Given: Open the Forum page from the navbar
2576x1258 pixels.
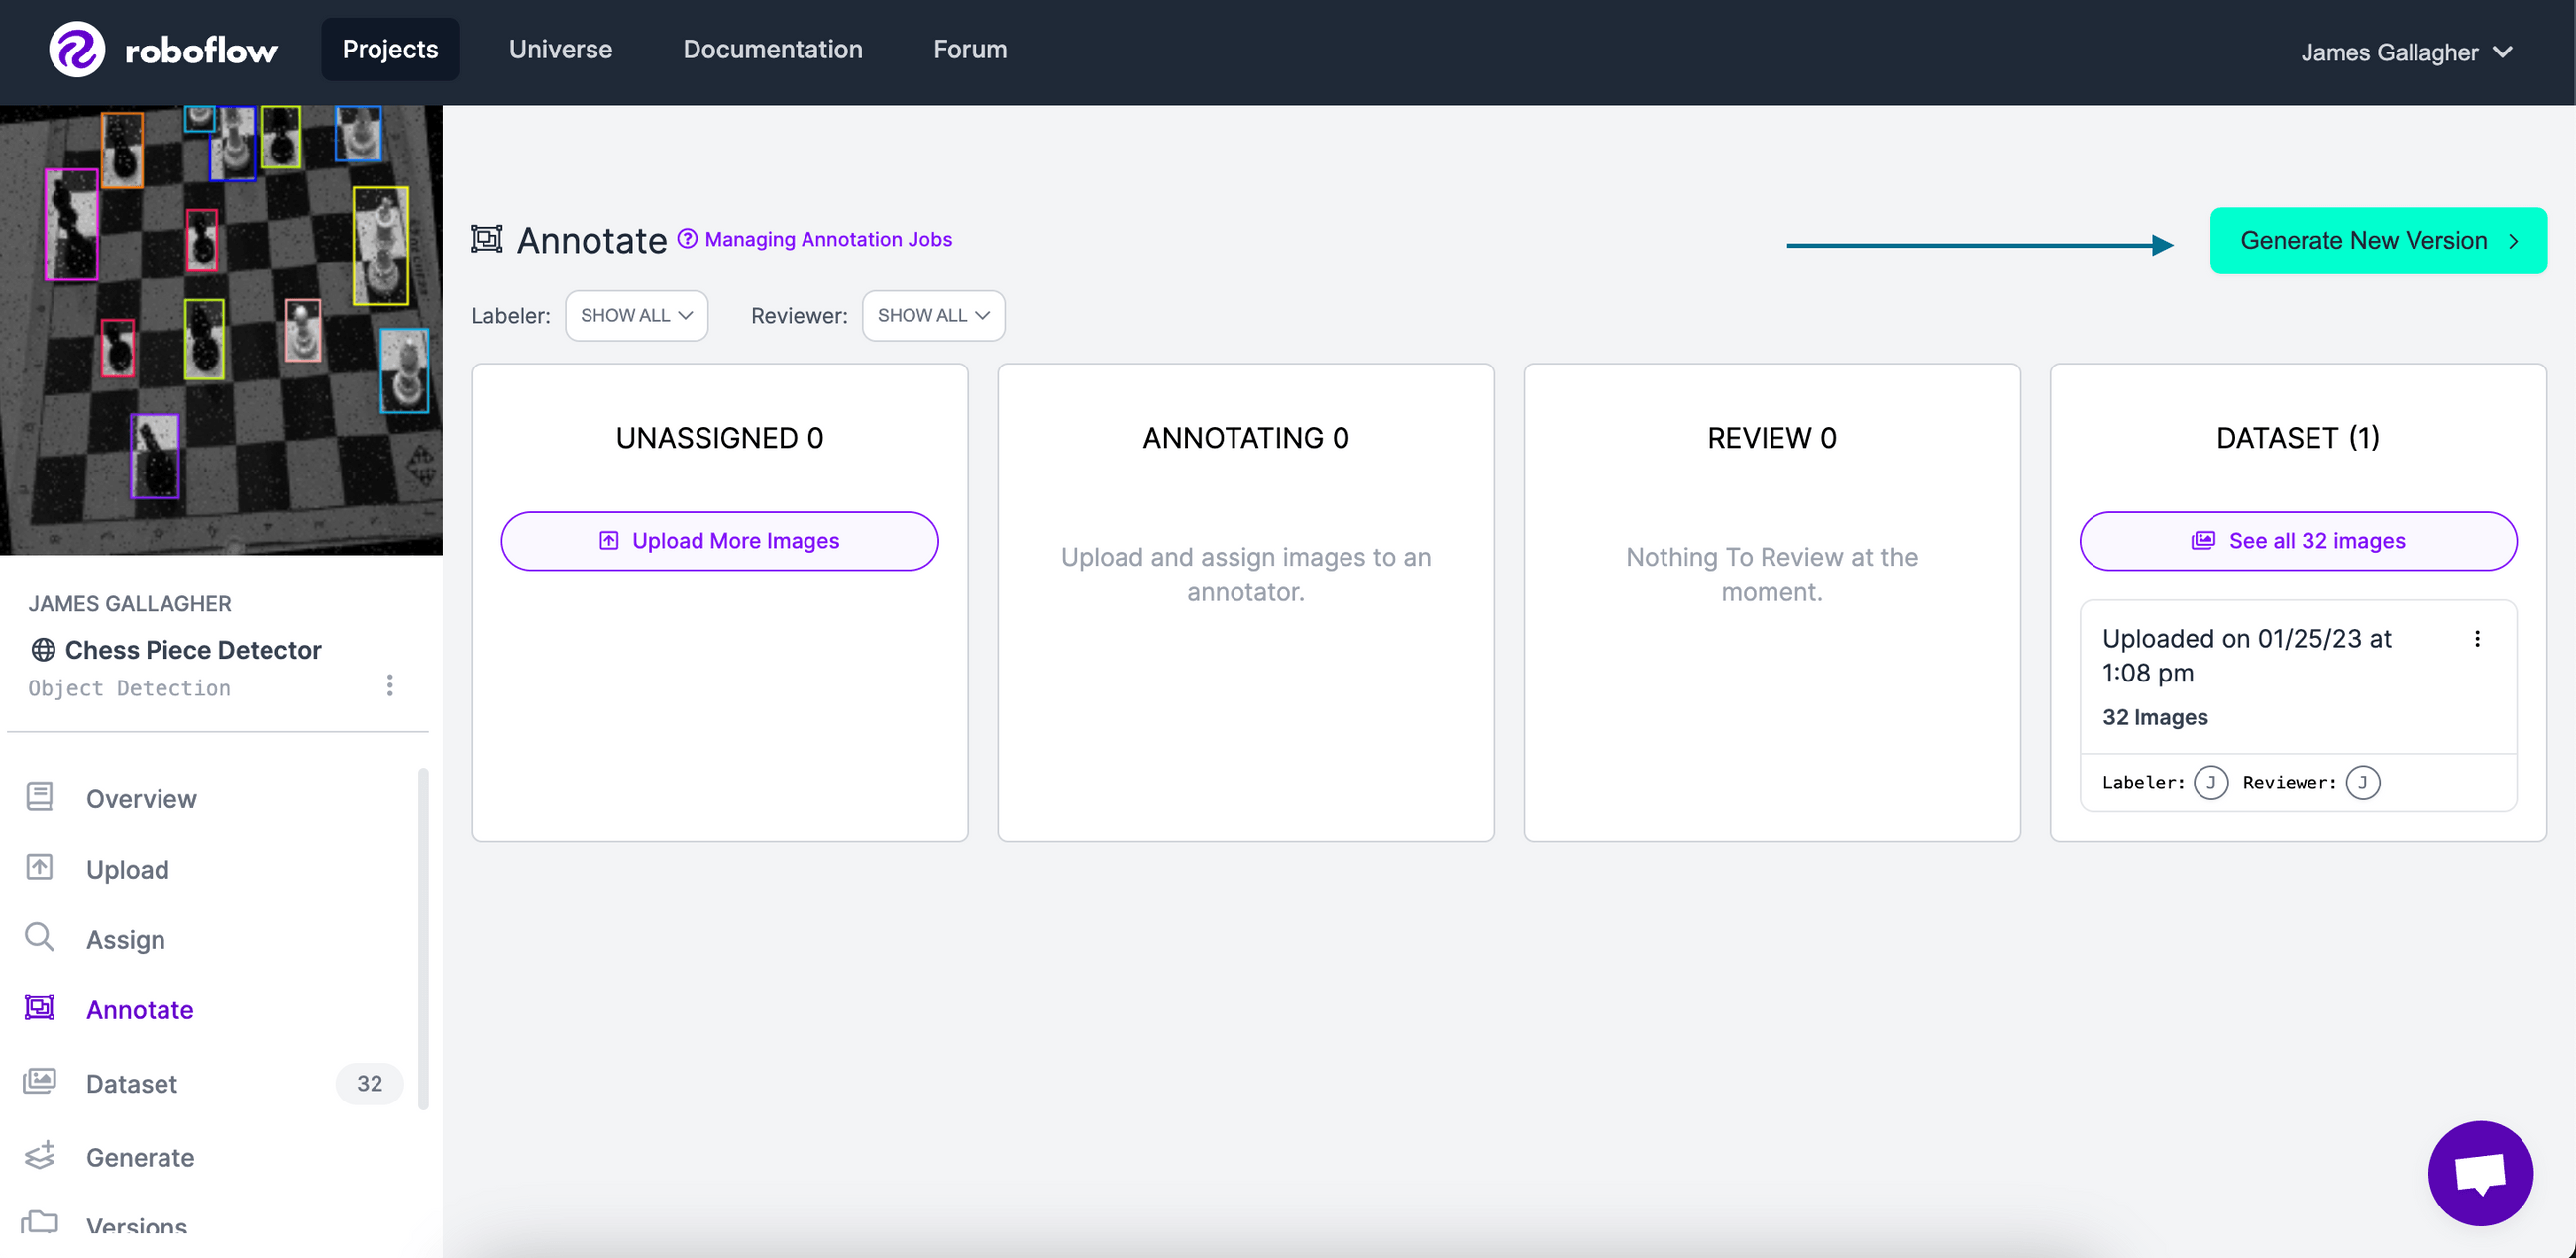Looking at the screenshot, I should 968,49.
